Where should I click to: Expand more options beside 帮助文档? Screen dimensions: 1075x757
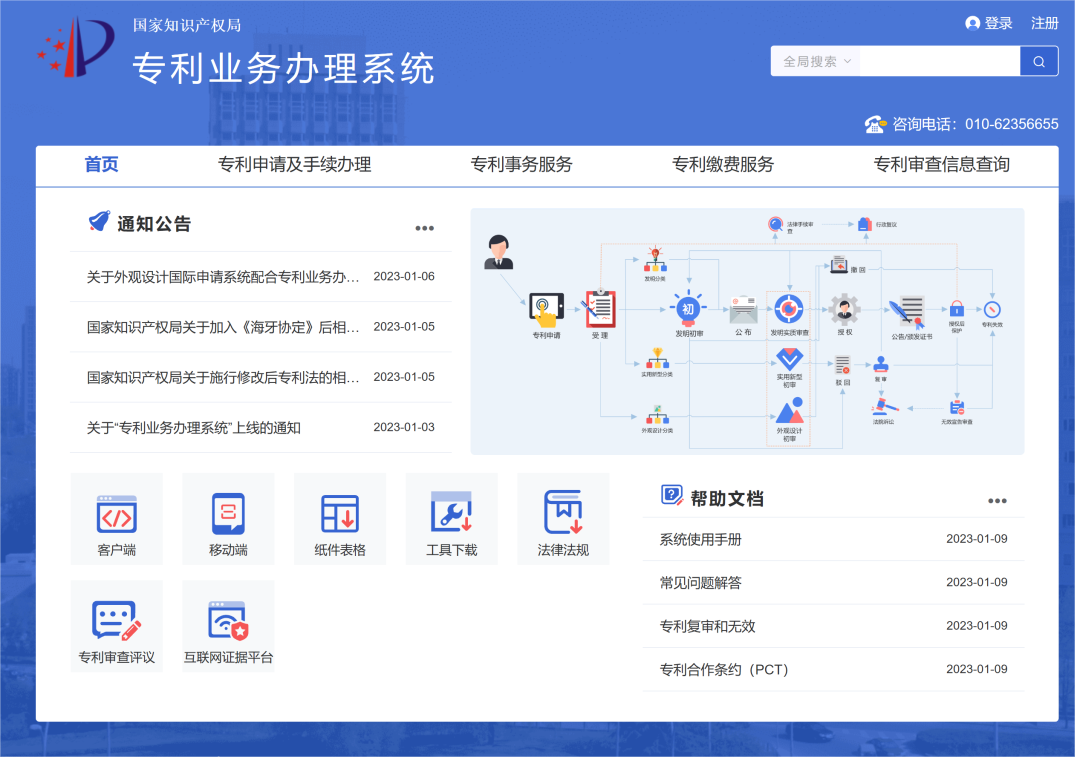pyautogui.click(x=997, y=501)
